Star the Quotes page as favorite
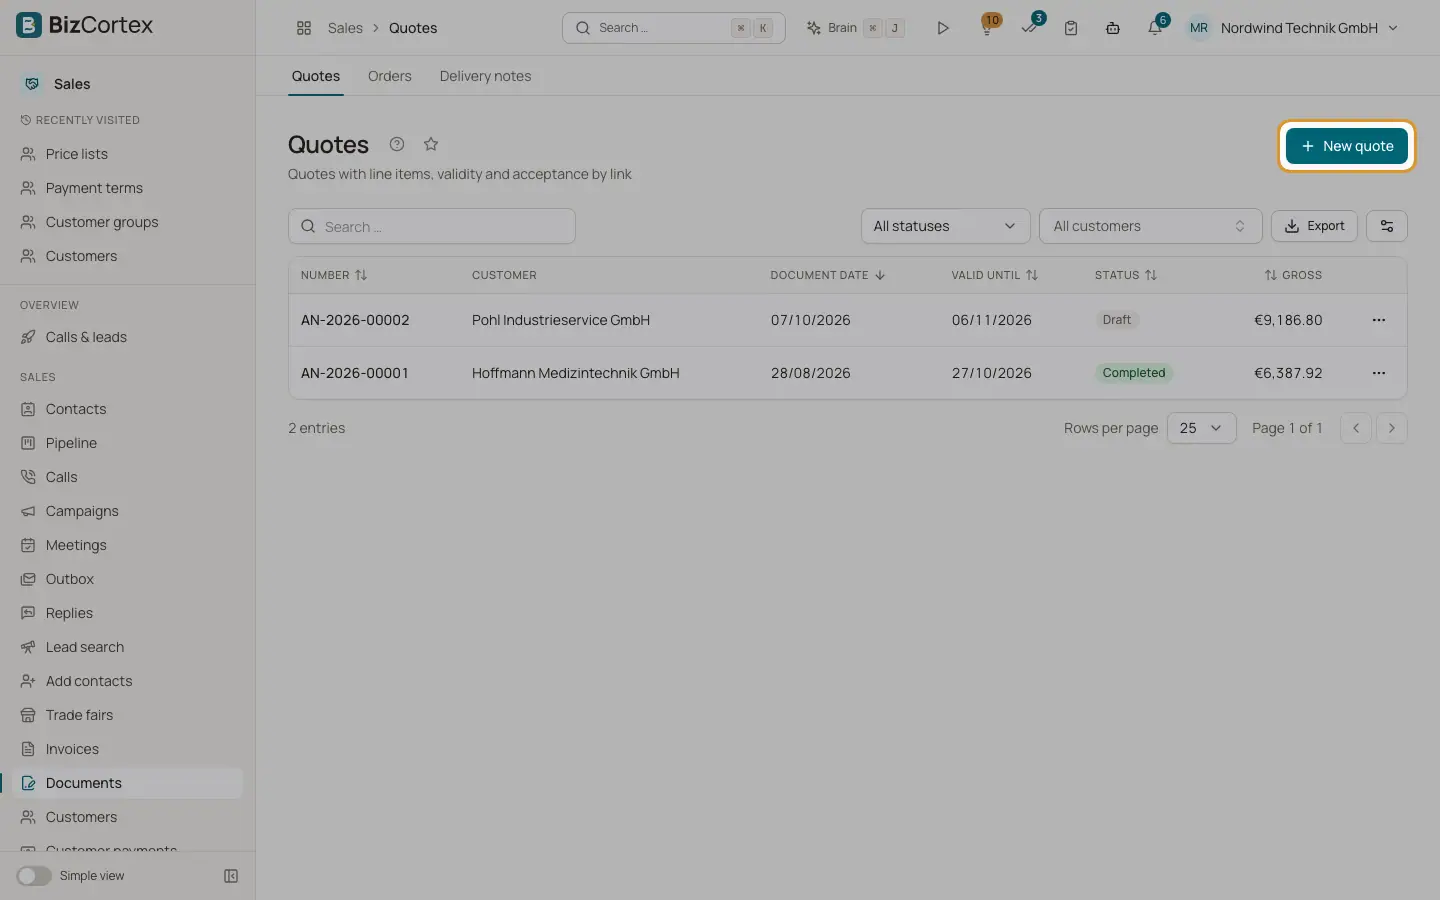The width and height of the screenshot is (1440, 900). click(x=431, y=144)
